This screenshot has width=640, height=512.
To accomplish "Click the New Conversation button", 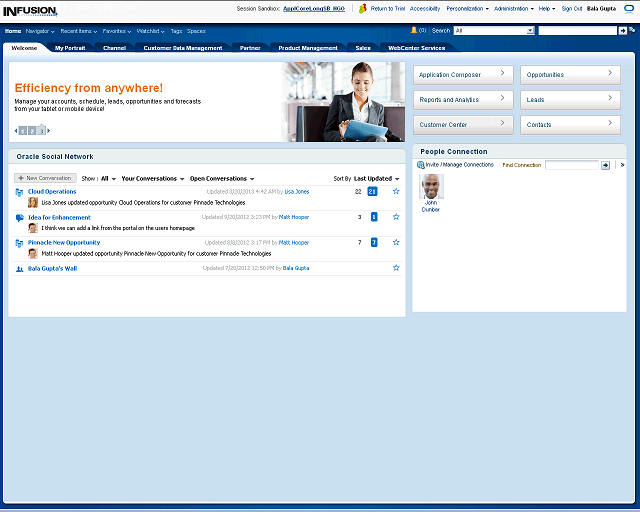I will (x=45, y=178).
